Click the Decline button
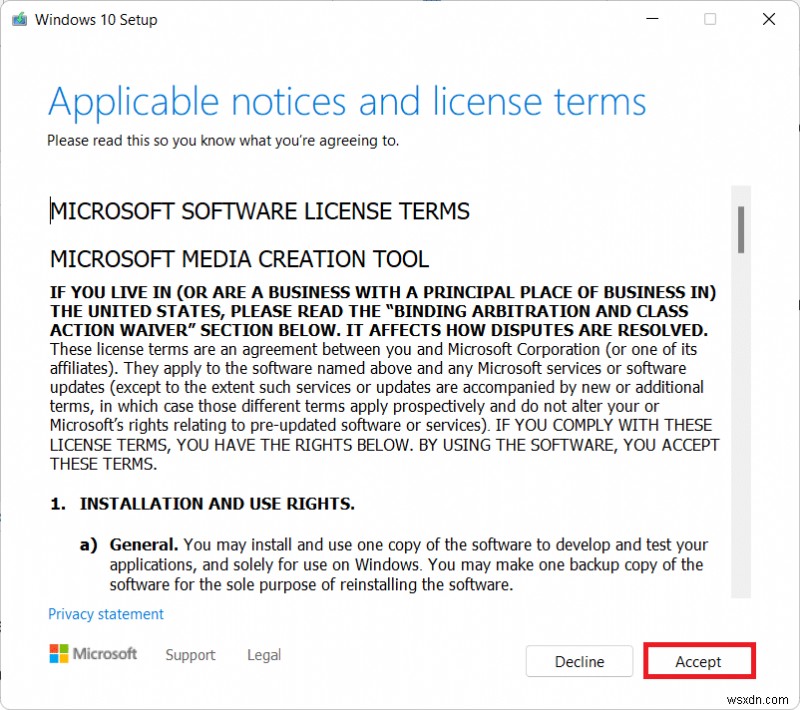Image resolution: width=800 pixels, height=710 pixels. (579, 661)
